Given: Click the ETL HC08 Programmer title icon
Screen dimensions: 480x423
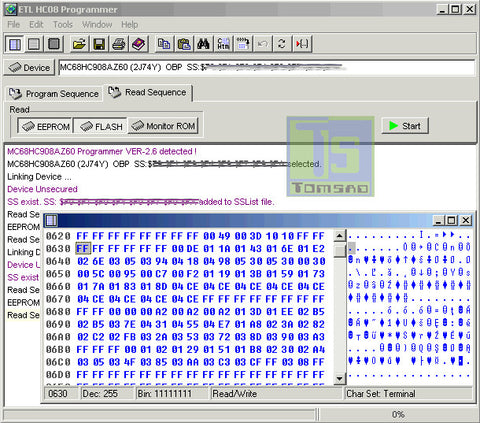Looking at the screenshot, I should [10, 9].
